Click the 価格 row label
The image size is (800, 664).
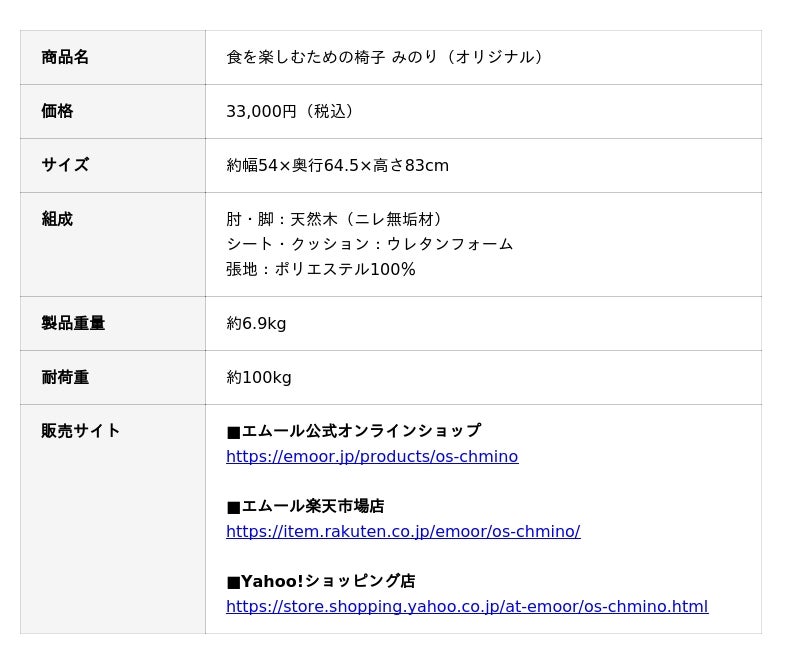(x=57, y=111)
